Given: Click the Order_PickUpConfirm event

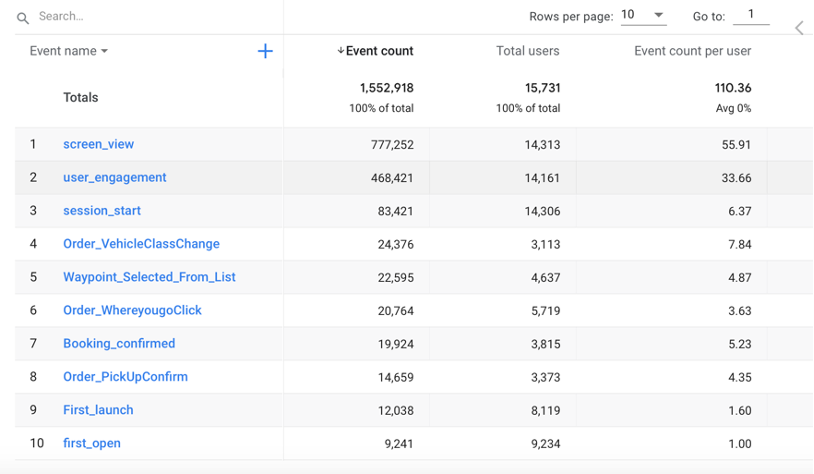Looking at the screenshot, I should [x=125, y=377].
